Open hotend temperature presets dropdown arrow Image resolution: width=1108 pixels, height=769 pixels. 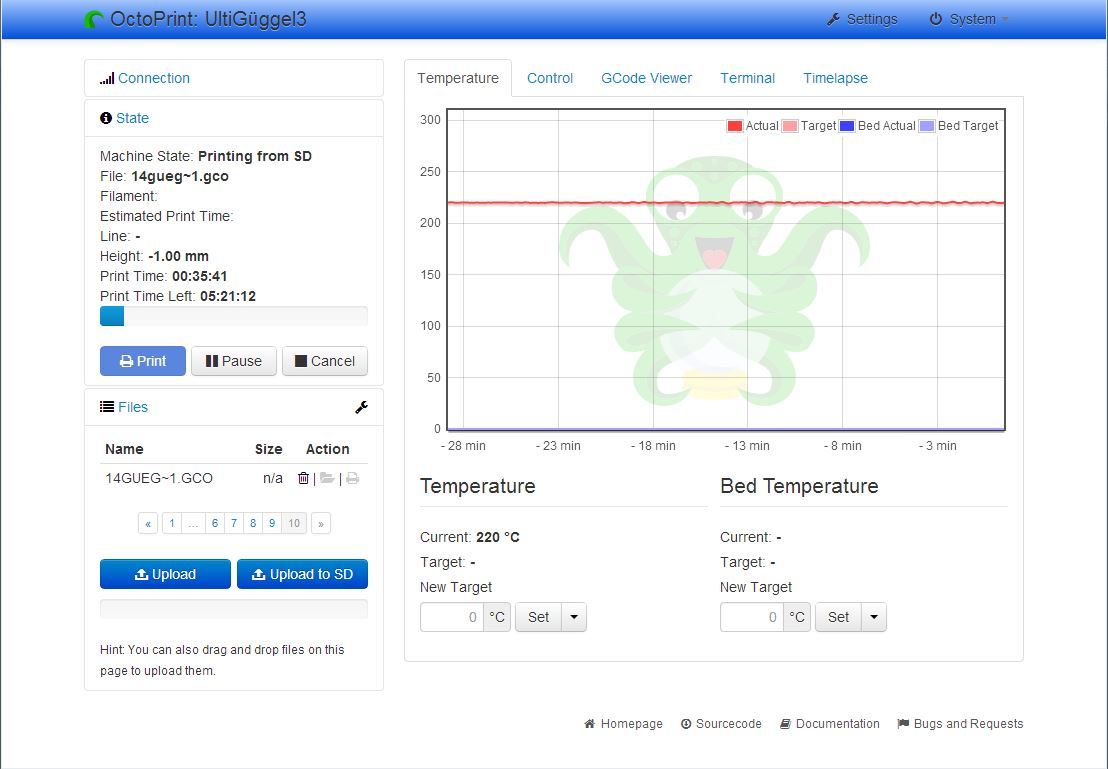coord(574,617)
